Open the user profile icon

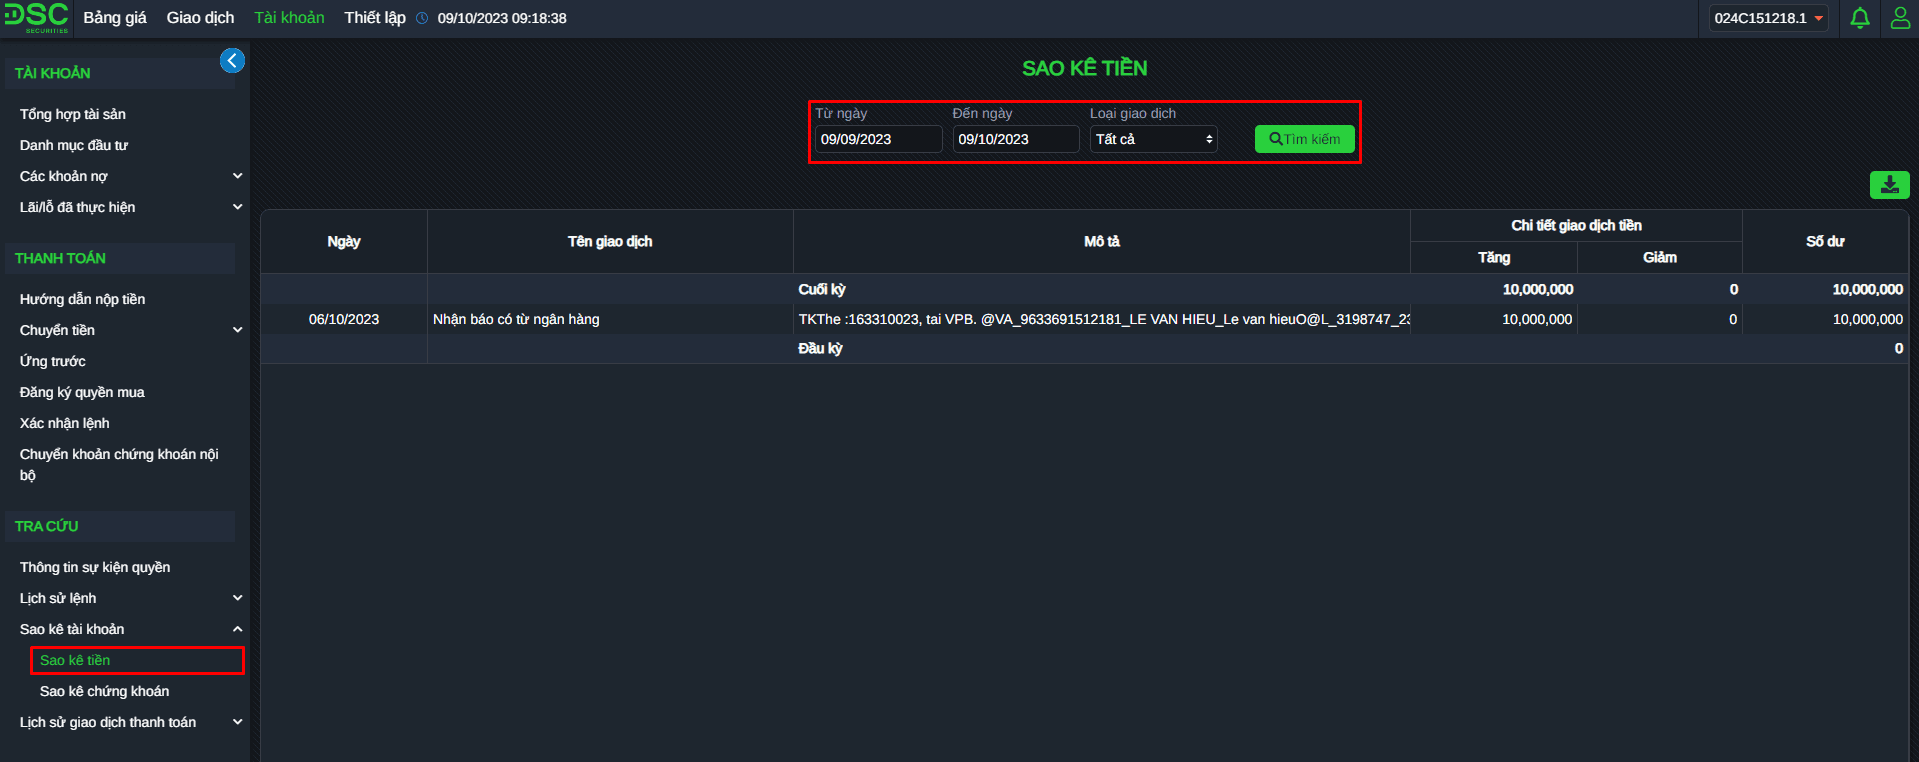(1900, 18)
